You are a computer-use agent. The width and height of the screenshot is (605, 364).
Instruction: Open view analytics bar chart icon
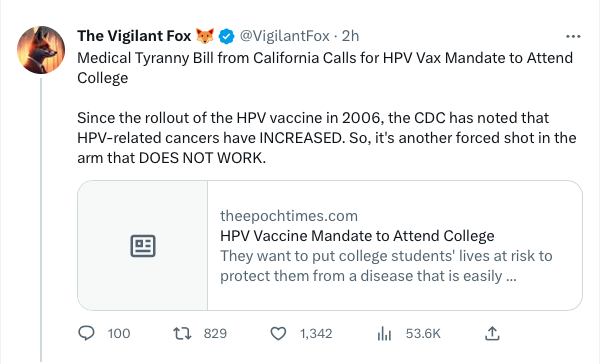[384, 333]
